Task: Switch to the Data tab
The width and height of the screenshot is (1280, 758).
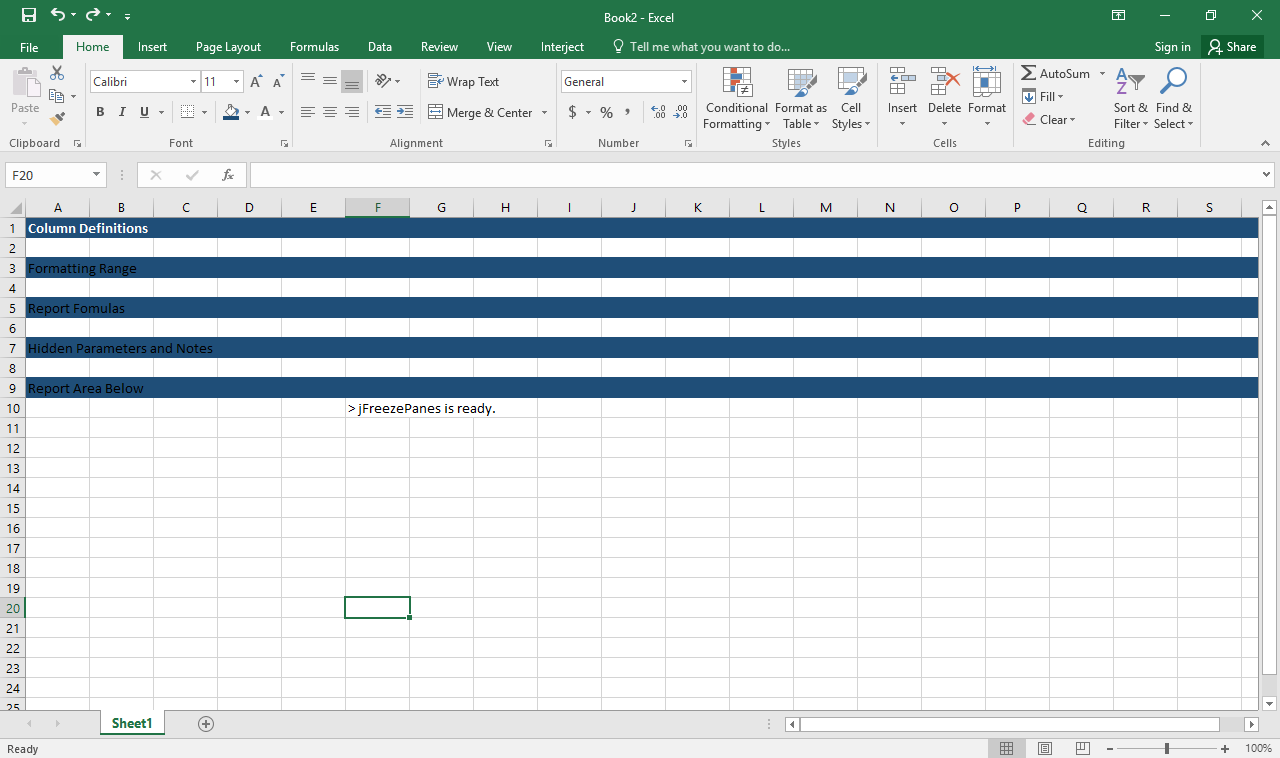Action: click(379, 47)
